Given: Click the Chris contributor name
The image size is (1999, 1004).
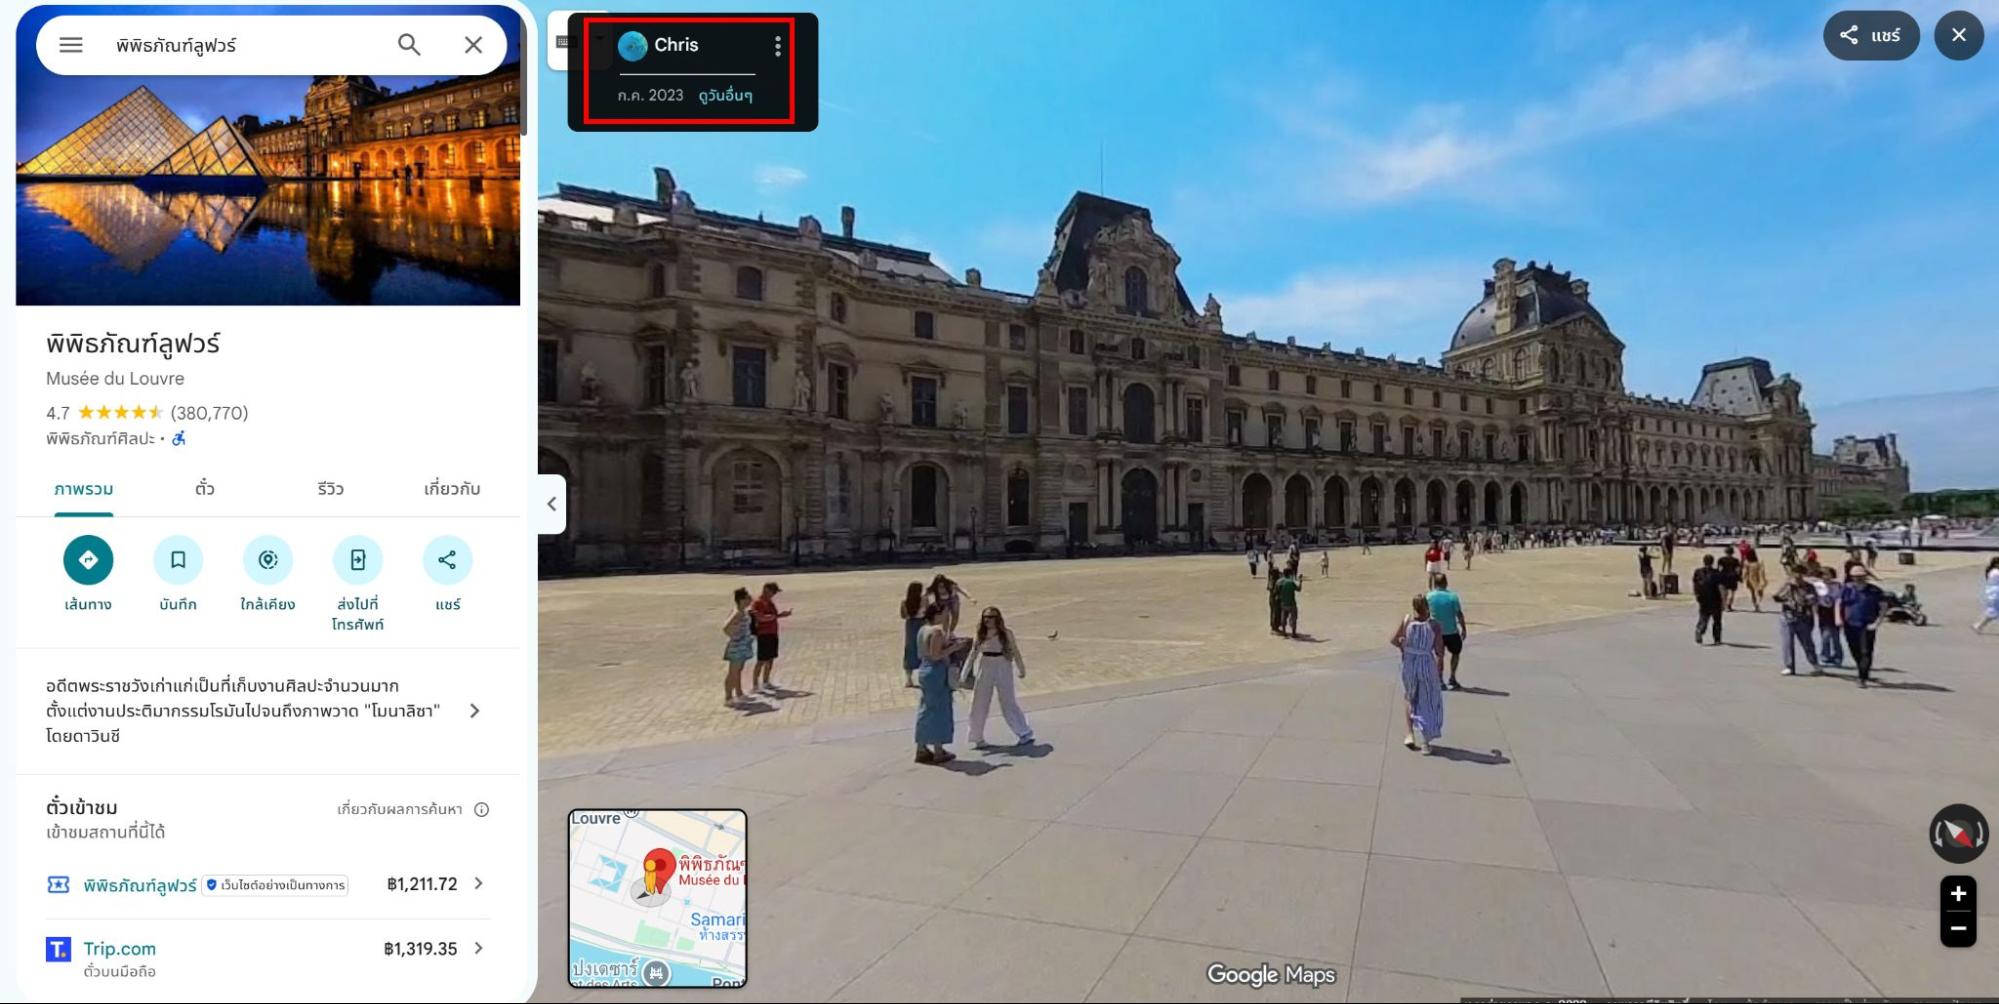Looking at the screenshot, I should point(676,45).
